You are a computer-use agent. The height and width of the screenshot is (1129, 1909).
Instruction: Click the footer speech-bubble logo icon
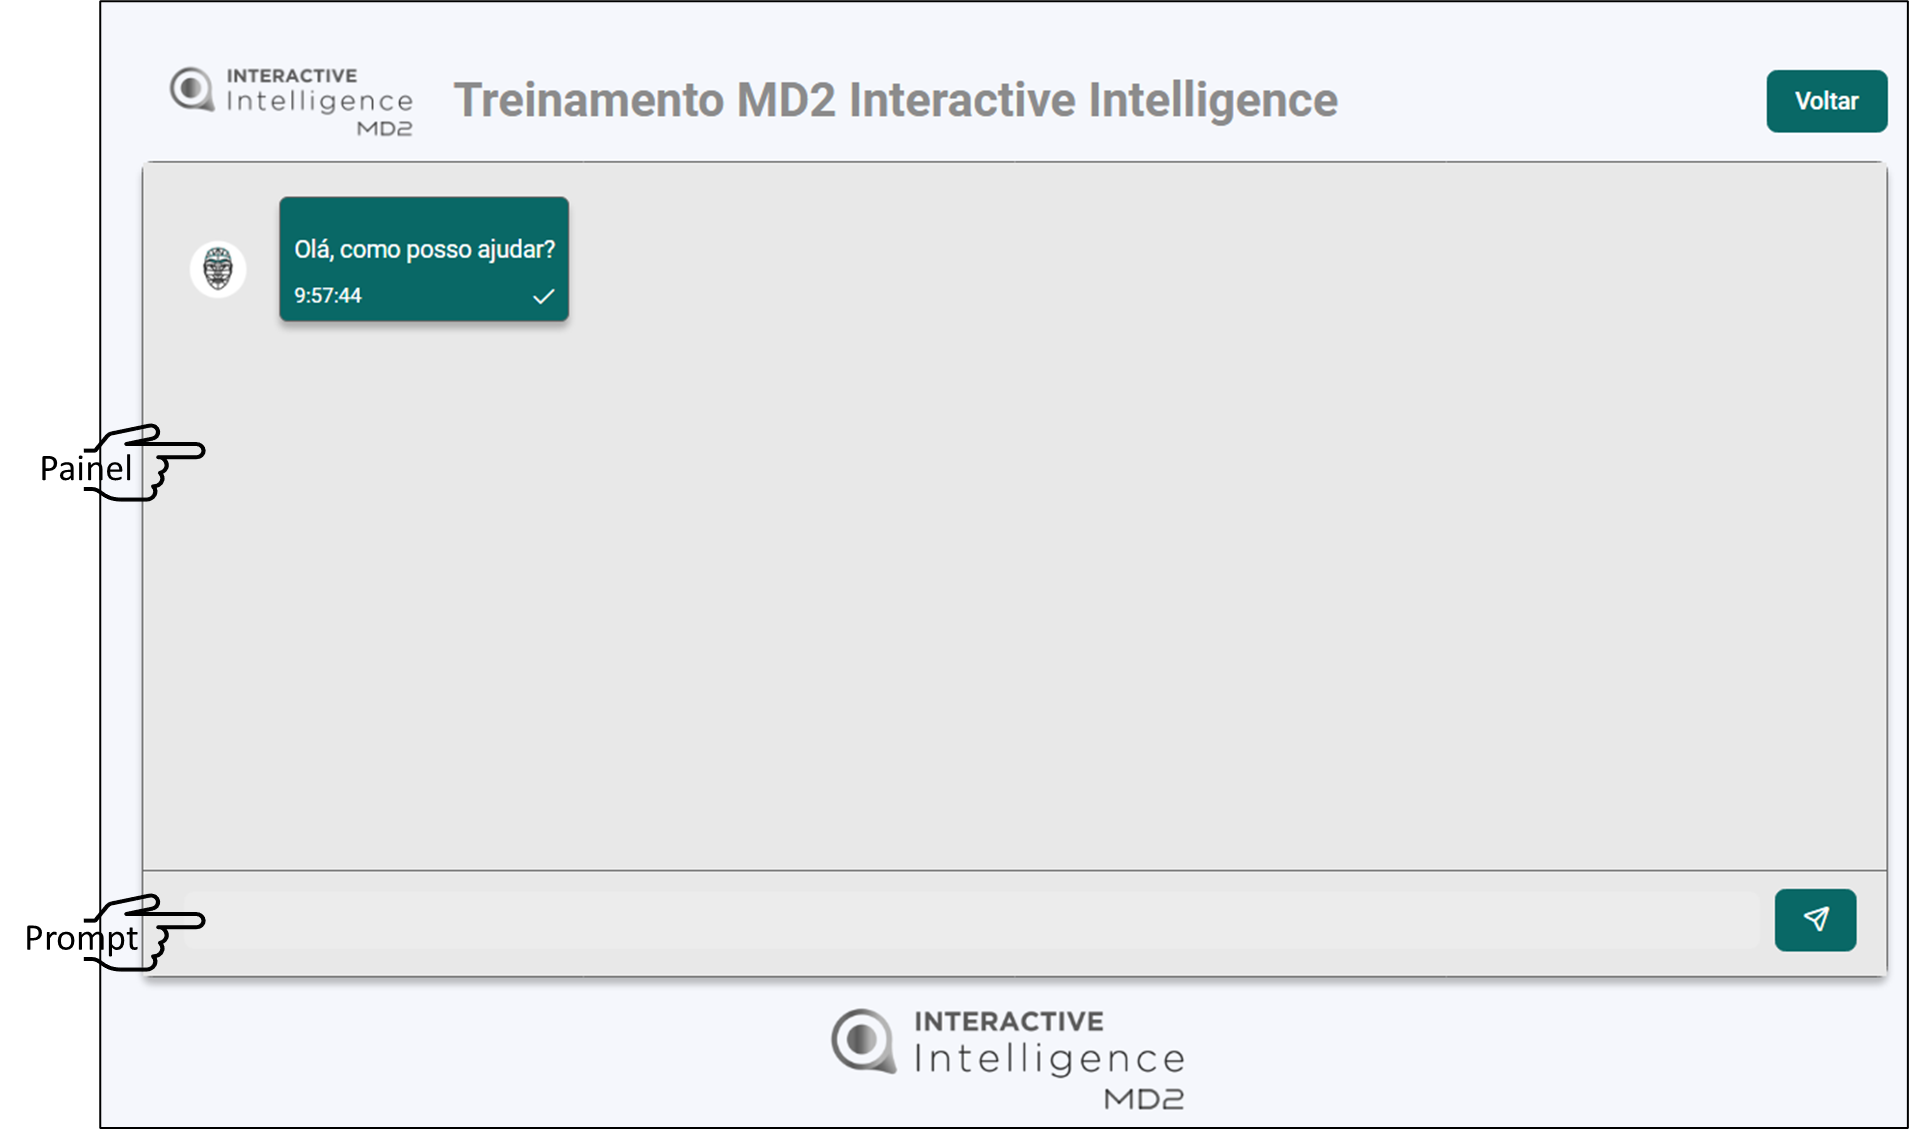(862, 1041)
